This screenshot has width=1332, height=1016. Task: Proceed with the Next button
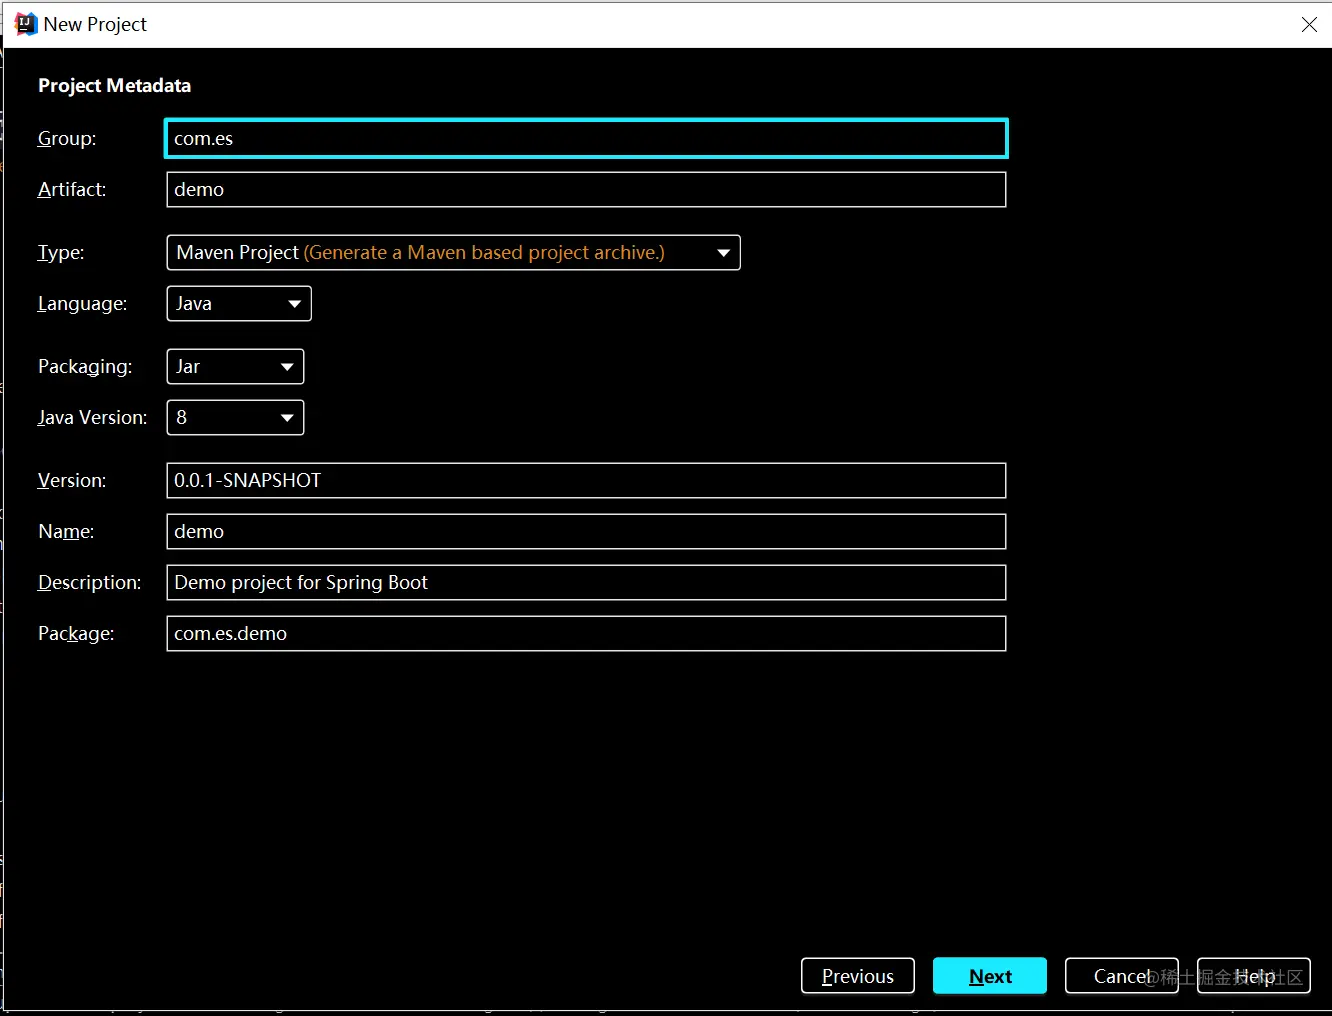[990, 976]
